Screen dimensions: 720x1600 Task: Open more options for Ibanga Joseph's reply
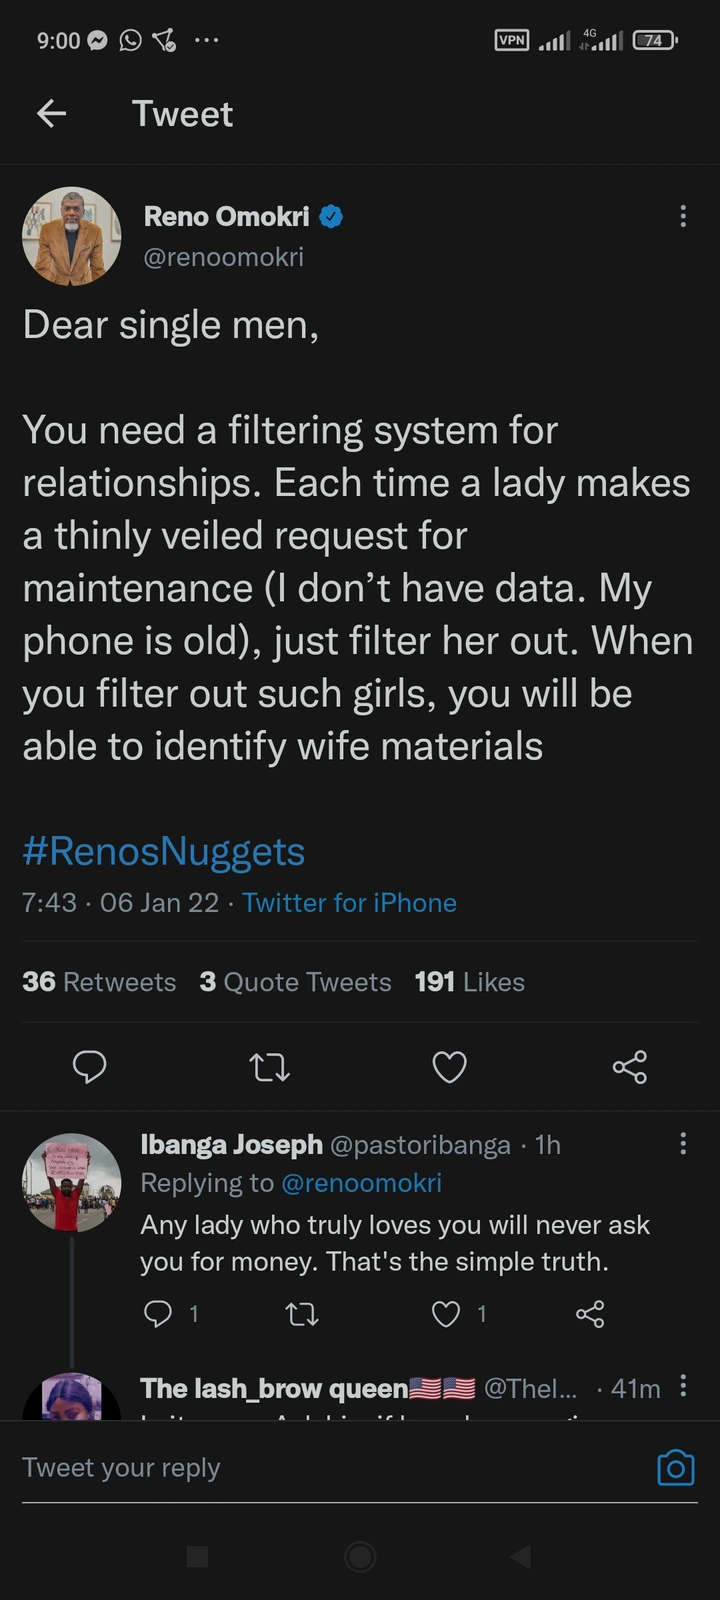click(x=683, y=1144)
